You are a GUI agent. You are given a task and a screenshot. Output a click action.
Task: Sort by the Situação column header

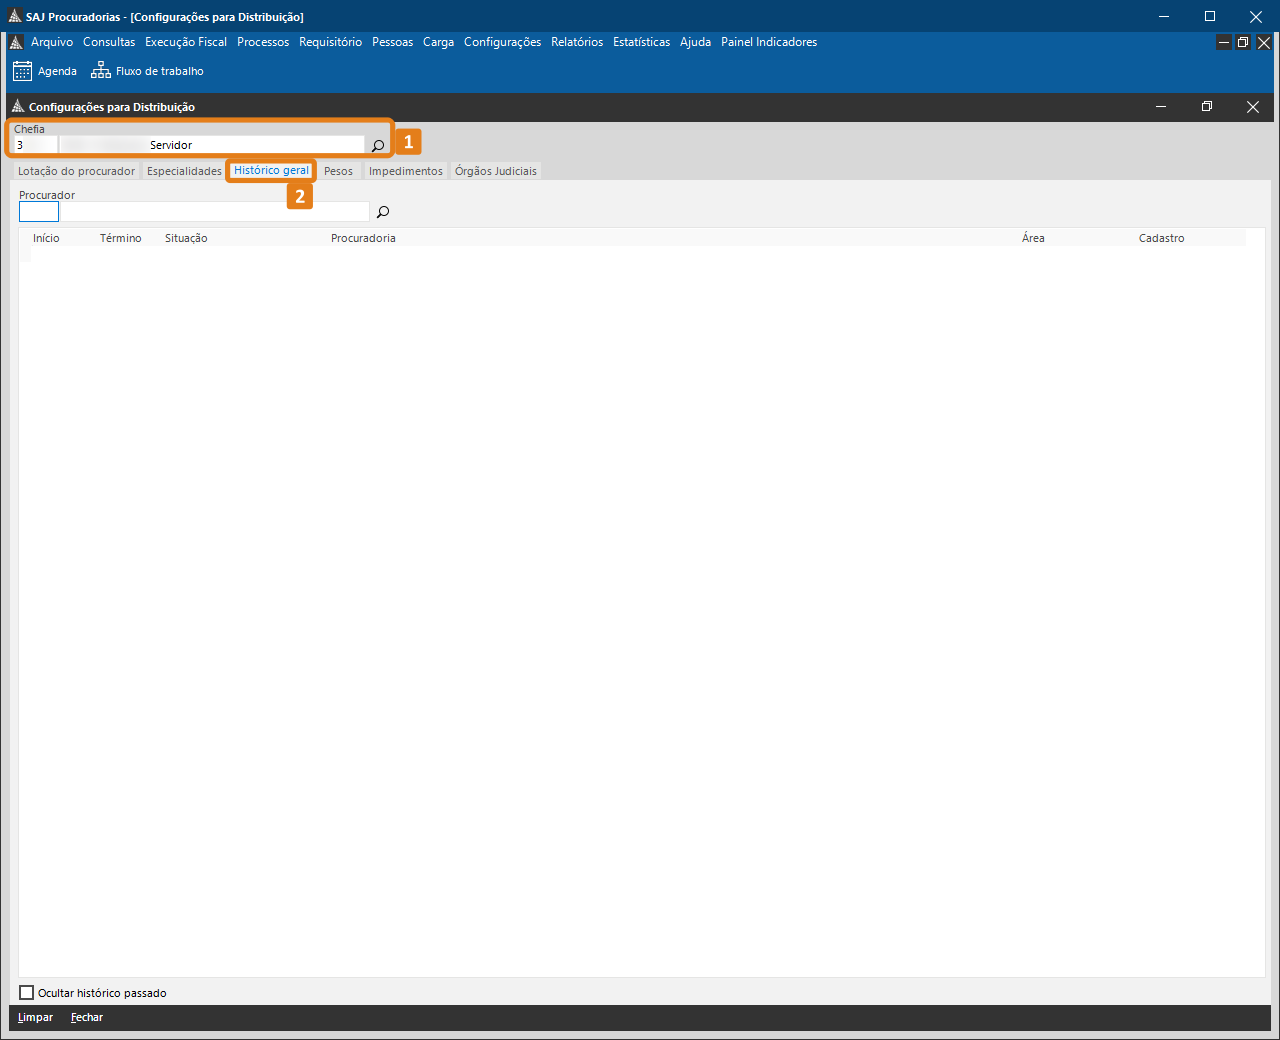pyautogui.click(x=186, y=238)
